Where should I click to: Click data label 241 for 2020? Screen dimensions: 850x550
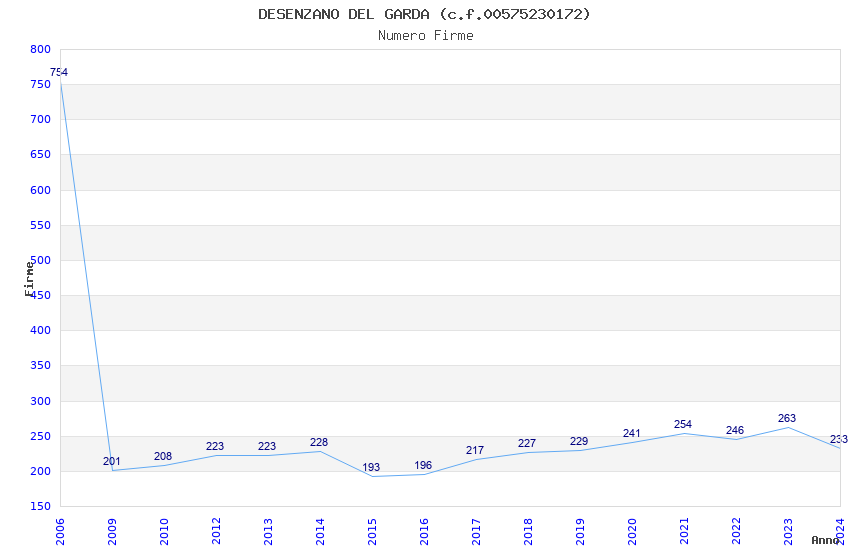tap(632, 433)
